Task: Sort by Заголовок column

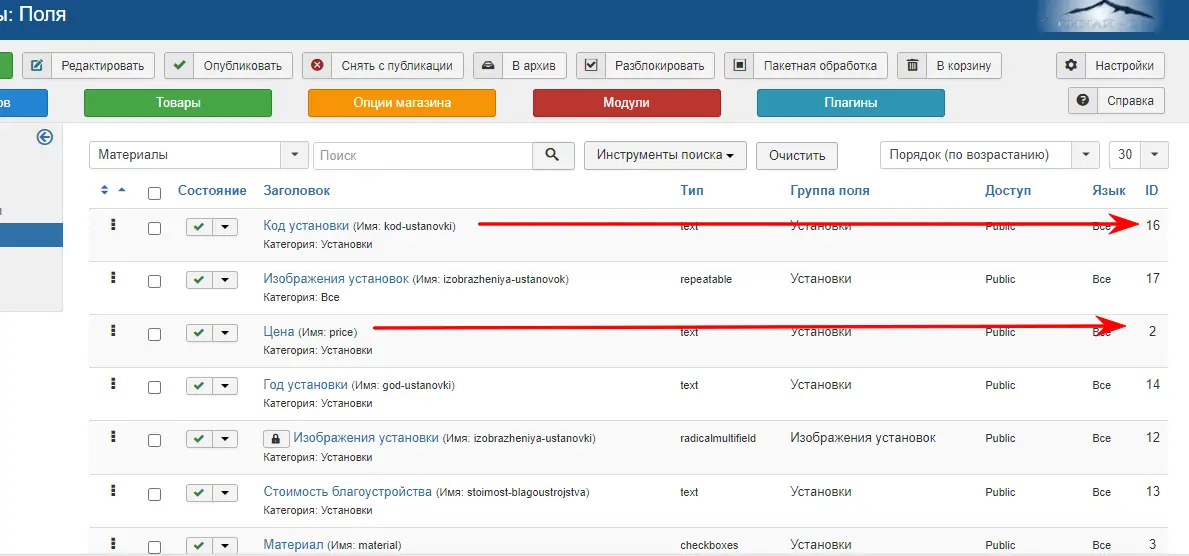Action: pyautogui.click(x=296, y=190)
